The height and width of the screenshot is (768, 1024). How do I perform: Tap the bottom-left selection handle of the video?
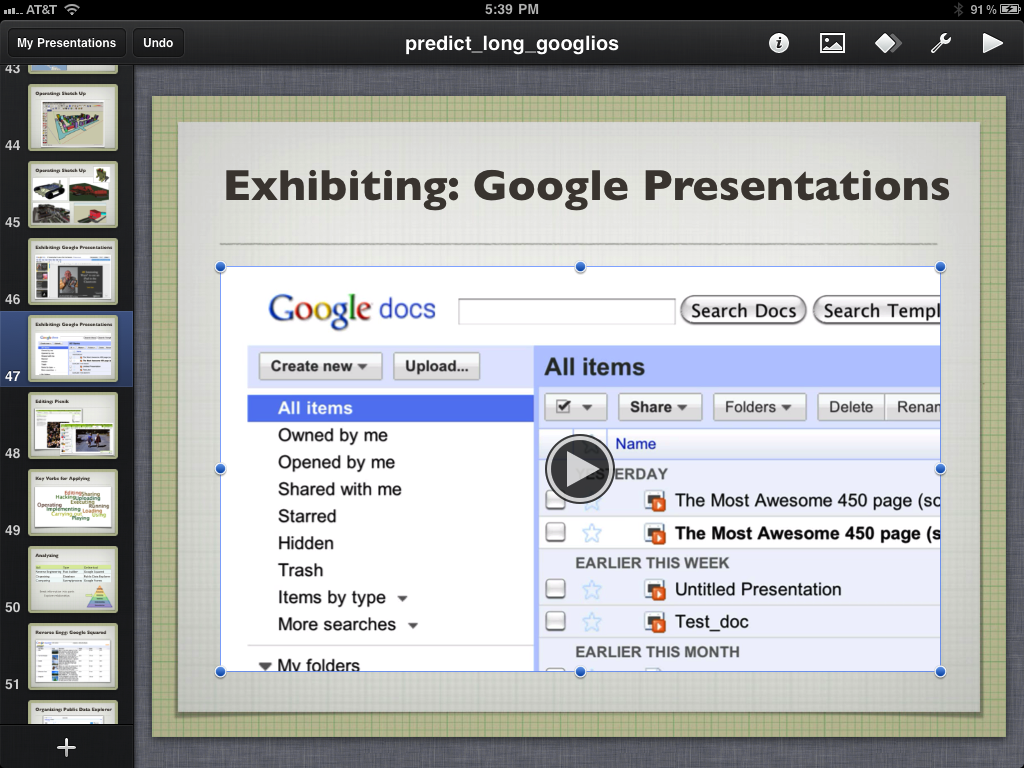tap(220, 671)
